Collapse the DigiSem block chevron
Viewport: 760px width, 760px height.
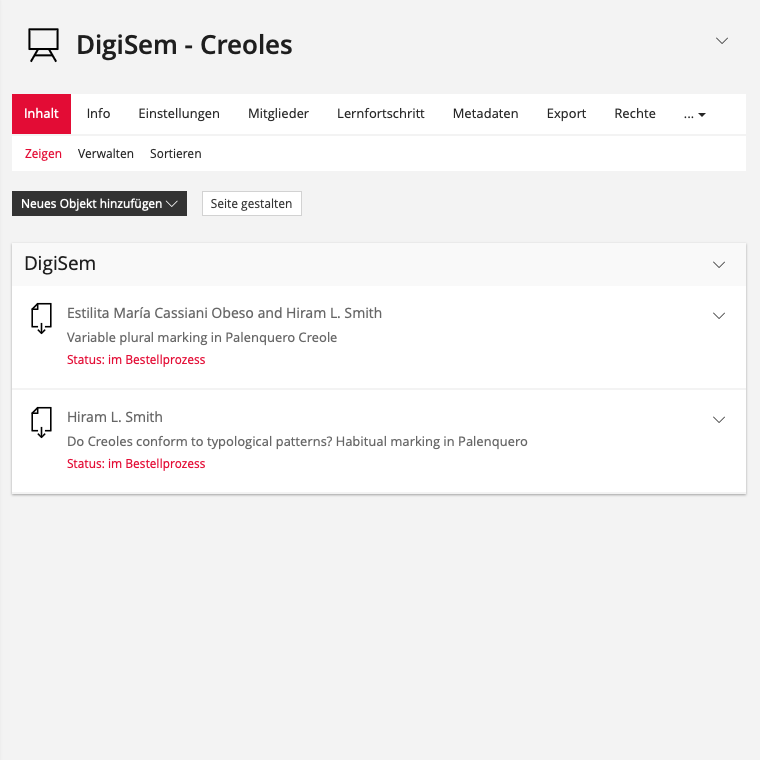click(718, 265)
